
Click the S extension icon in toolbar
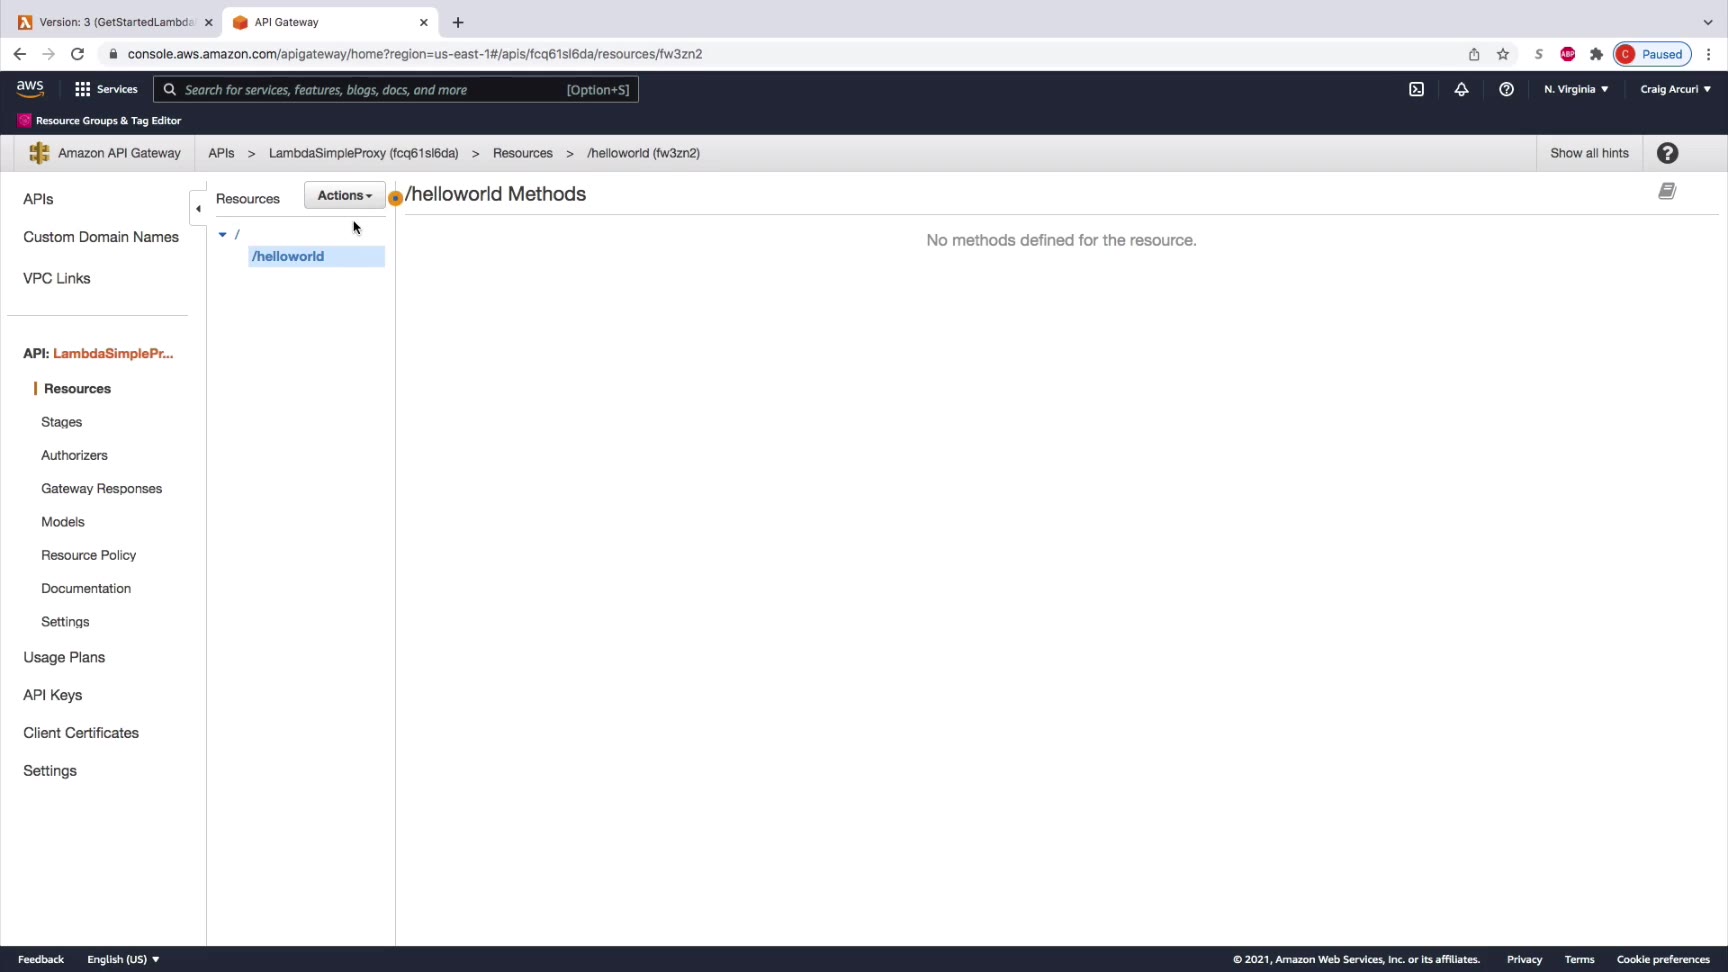pos(1539,54)
